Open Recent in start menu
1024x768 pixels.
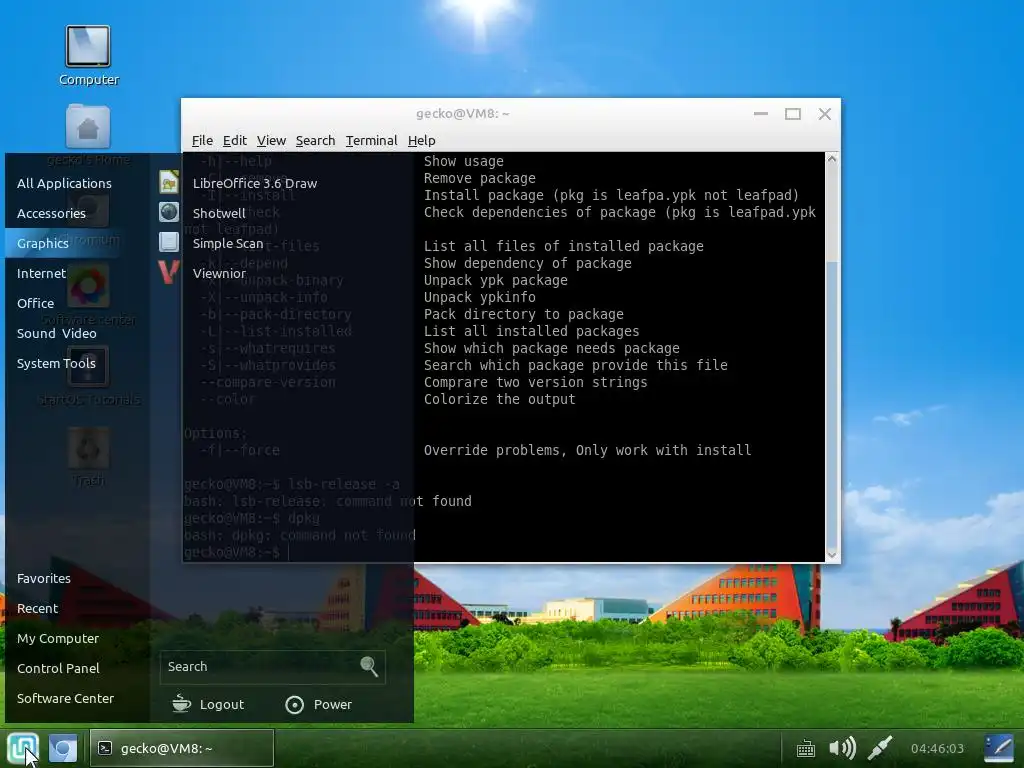click(37, 609)
